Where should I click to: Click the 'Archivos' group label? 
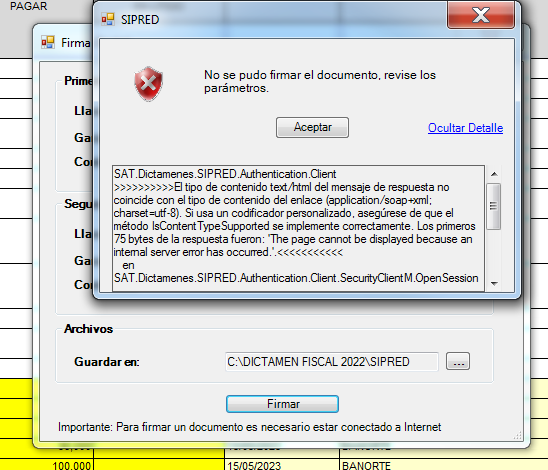pos(88,329)
